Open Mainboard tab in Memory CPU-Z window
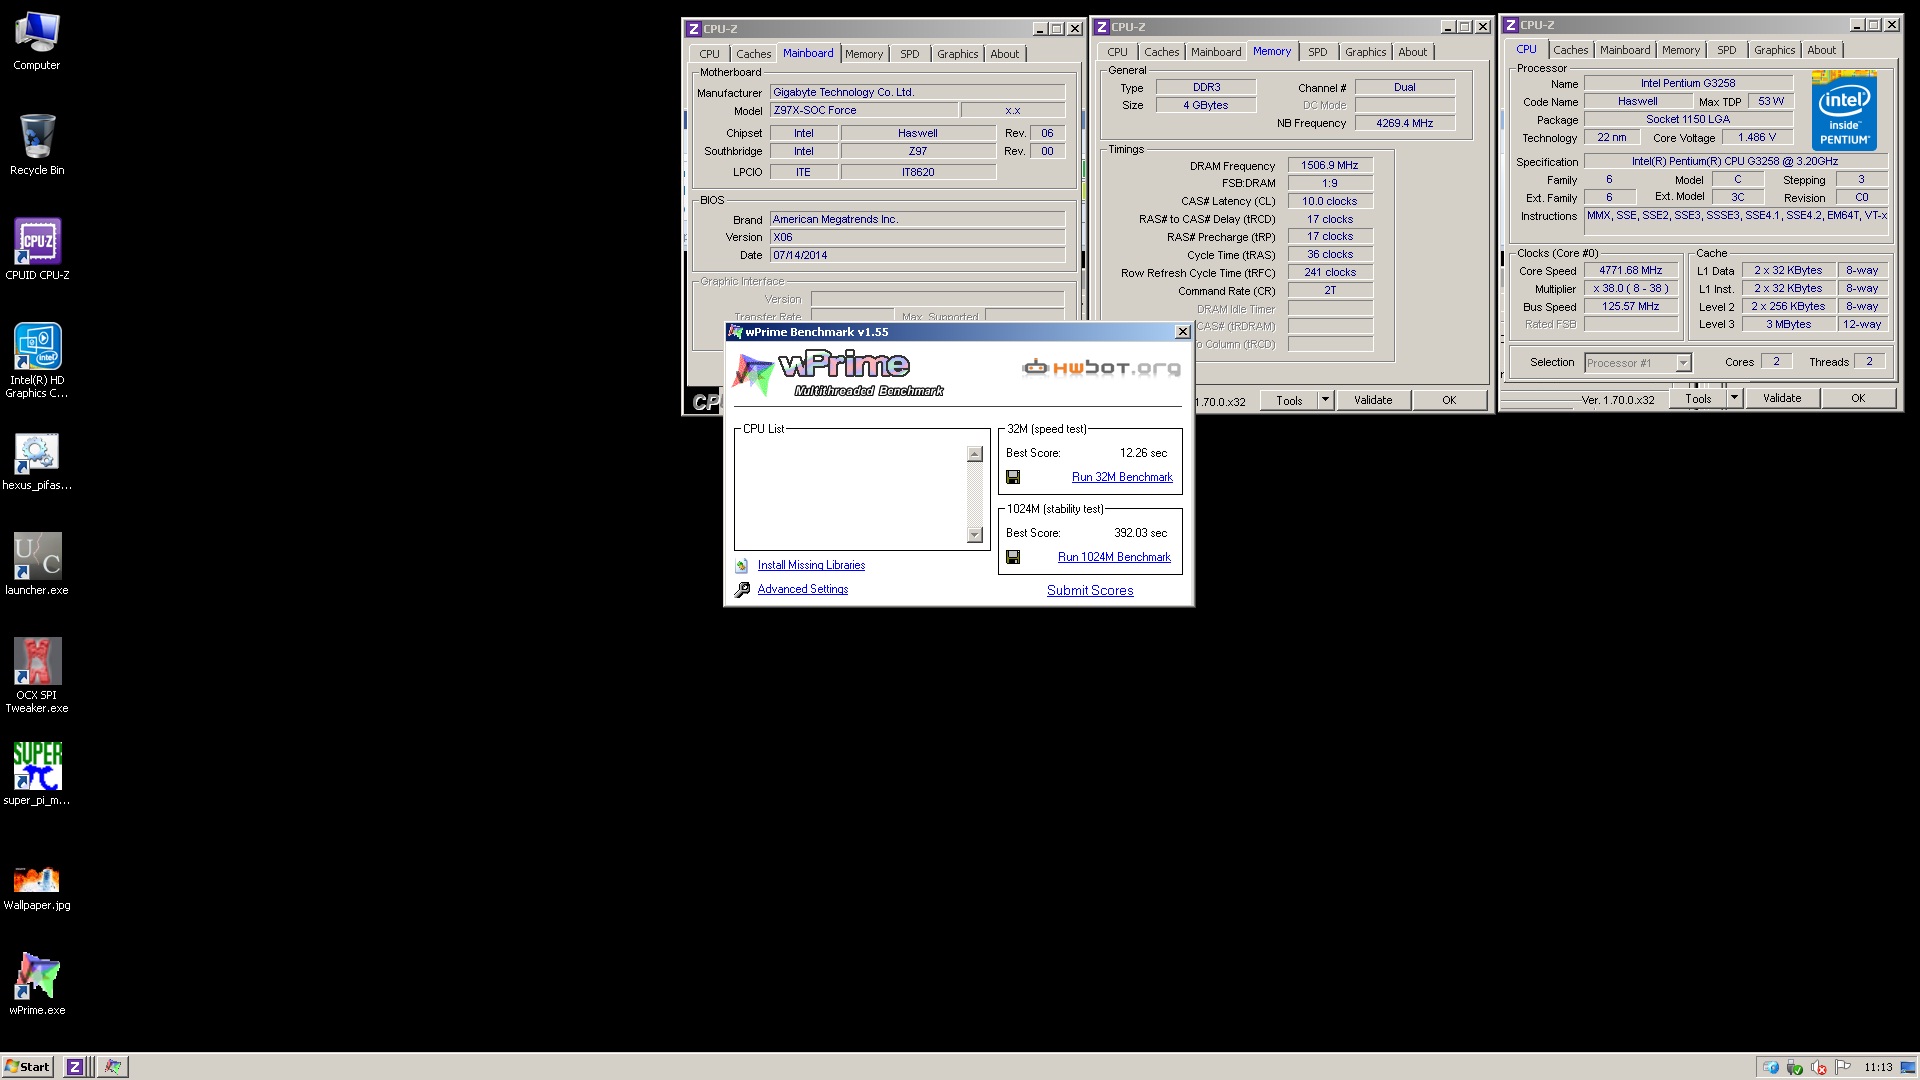1920x1080 pixels. coord(1216,52)
